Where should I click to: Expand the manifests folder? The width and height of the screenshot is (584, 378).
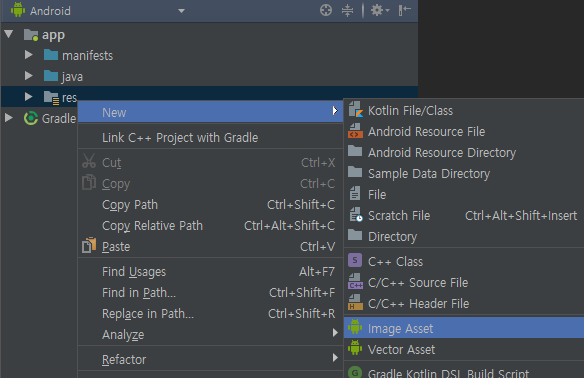[28, 55]
